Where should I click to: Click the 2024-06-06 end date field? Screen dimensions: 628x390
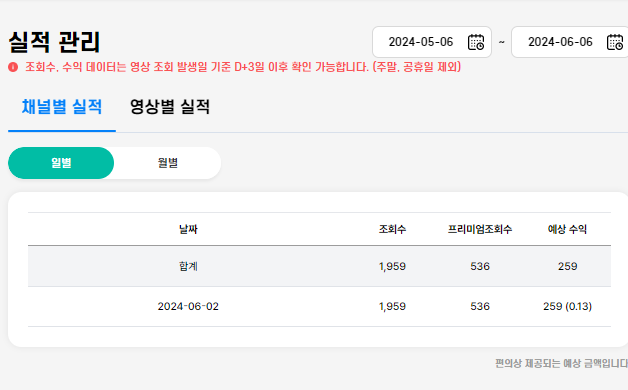[570, 42]
